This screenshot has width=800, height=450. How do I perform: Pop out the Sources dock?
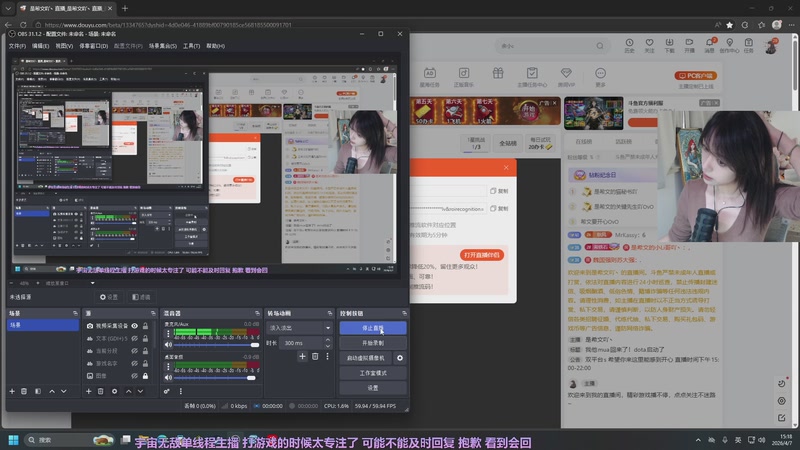153,313
